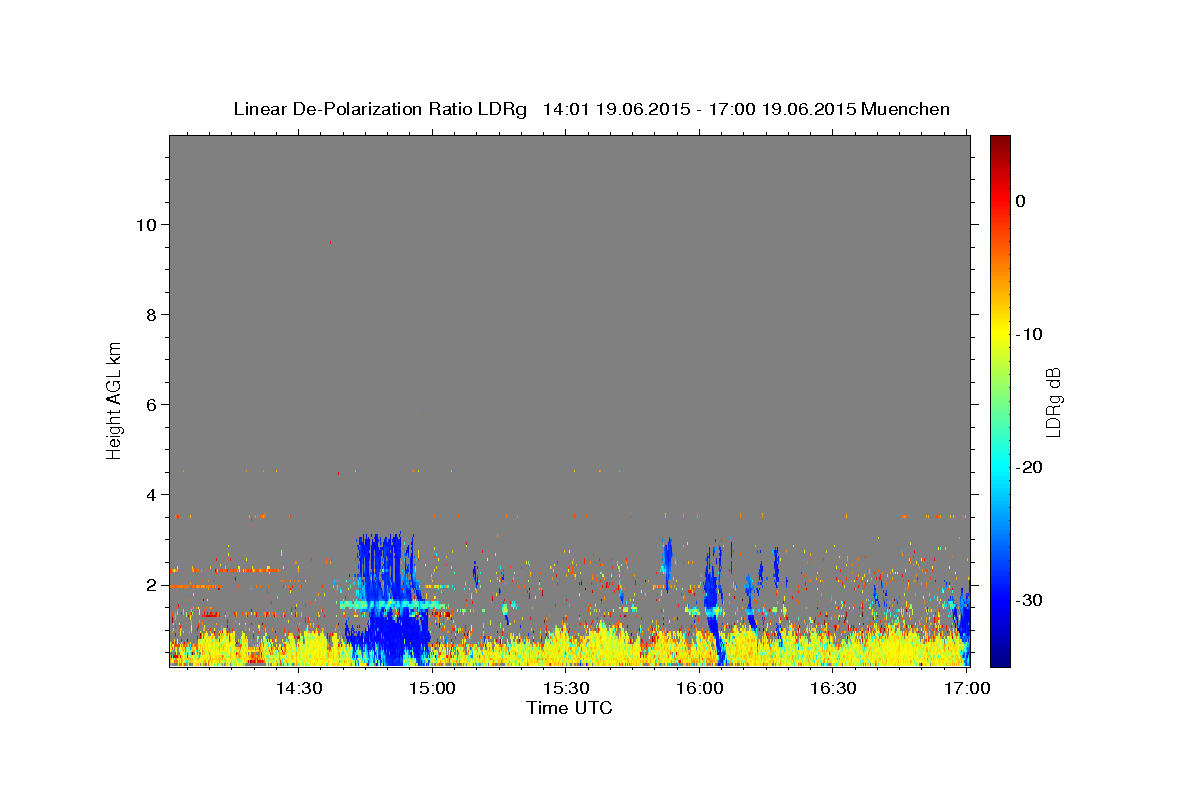
Task: Click the height tick label 6
Action: [152, 404]
